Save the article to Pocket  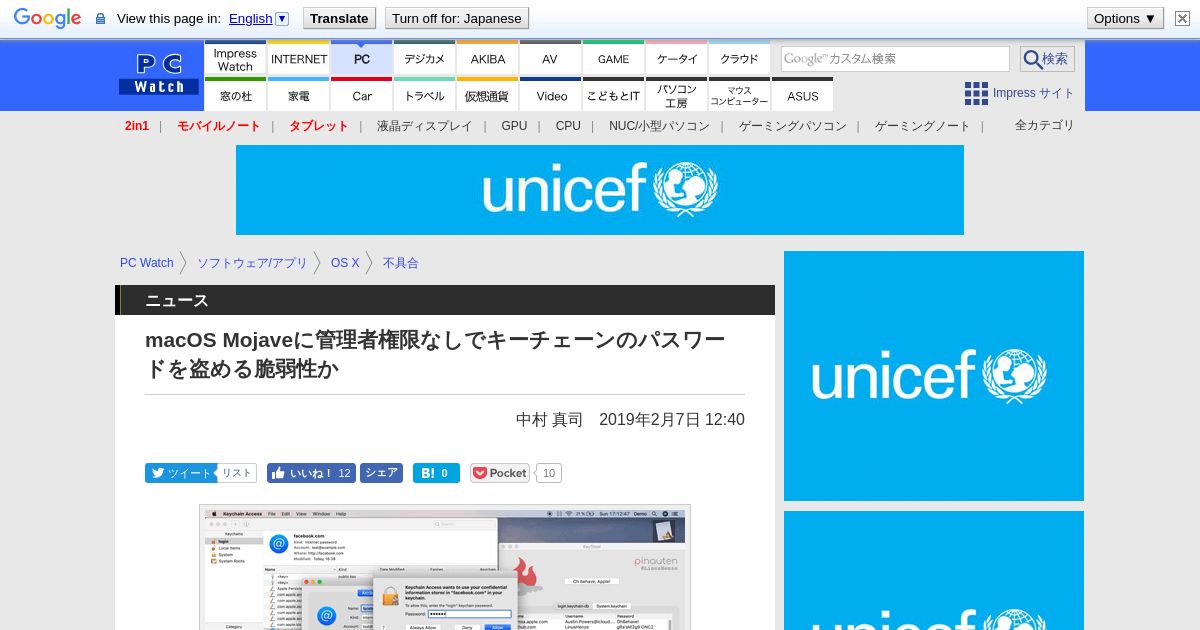pos(500,473)
